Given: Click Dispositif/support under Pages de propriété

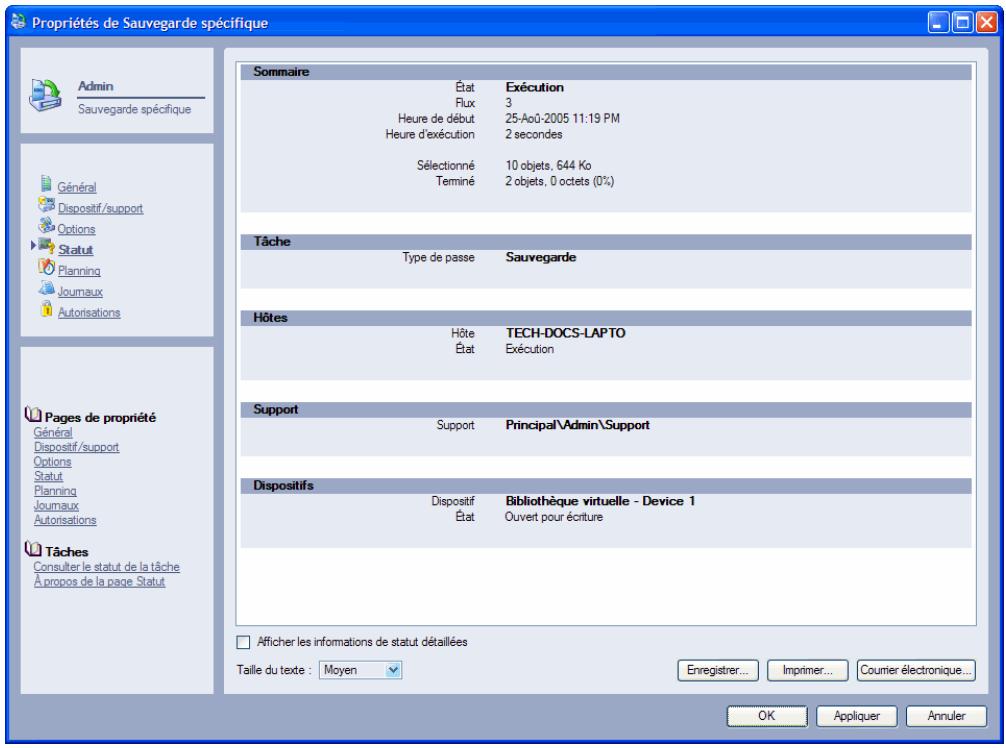Looking at the screenshot, I should (76, 447).
